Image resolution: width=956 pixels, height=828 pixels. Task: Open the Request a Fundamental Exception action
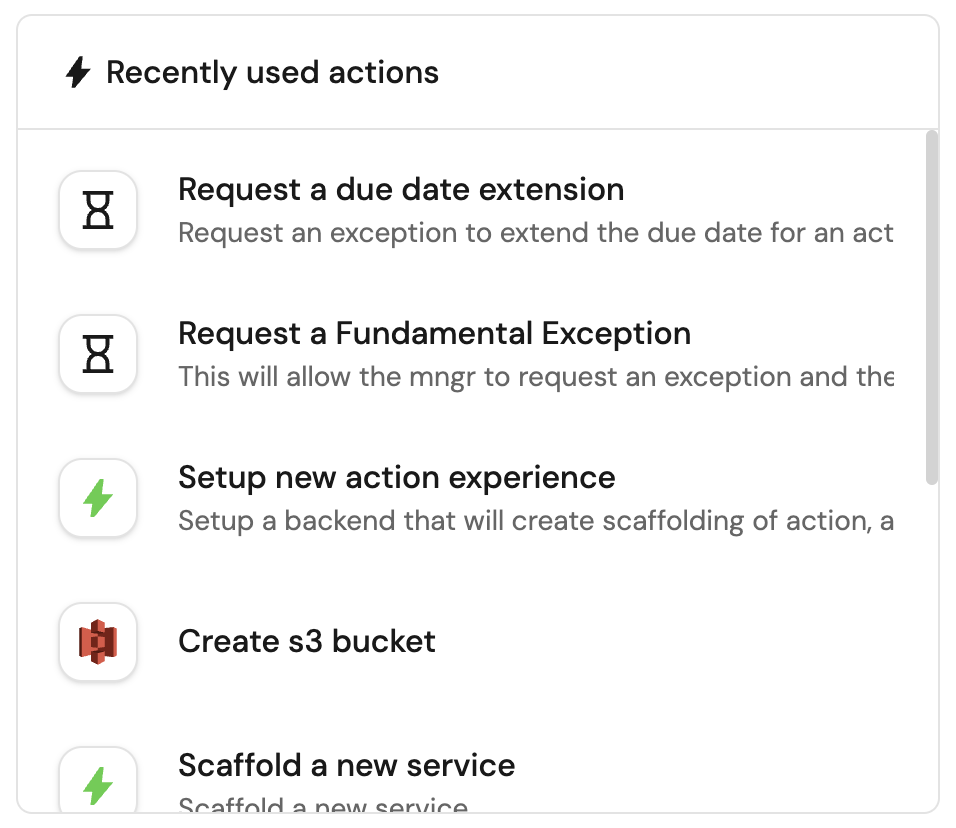click(434, 334)
